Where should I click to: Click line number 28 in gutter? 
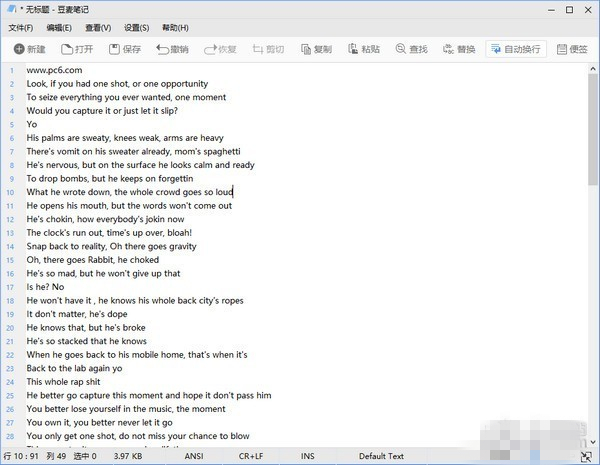pos(10,436)
